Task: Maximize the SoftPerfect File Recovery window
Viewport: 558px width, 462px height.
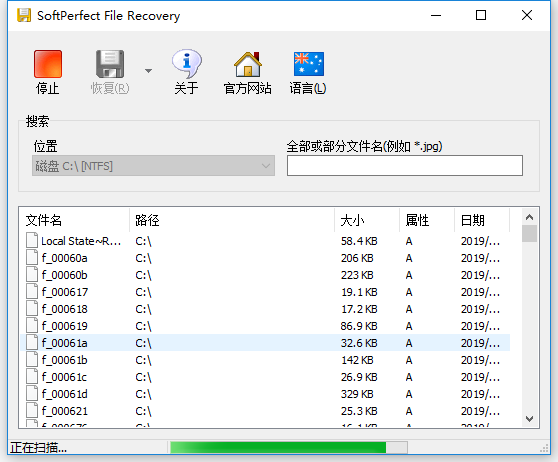Action: pyautogui.click(x=481, y=15)
